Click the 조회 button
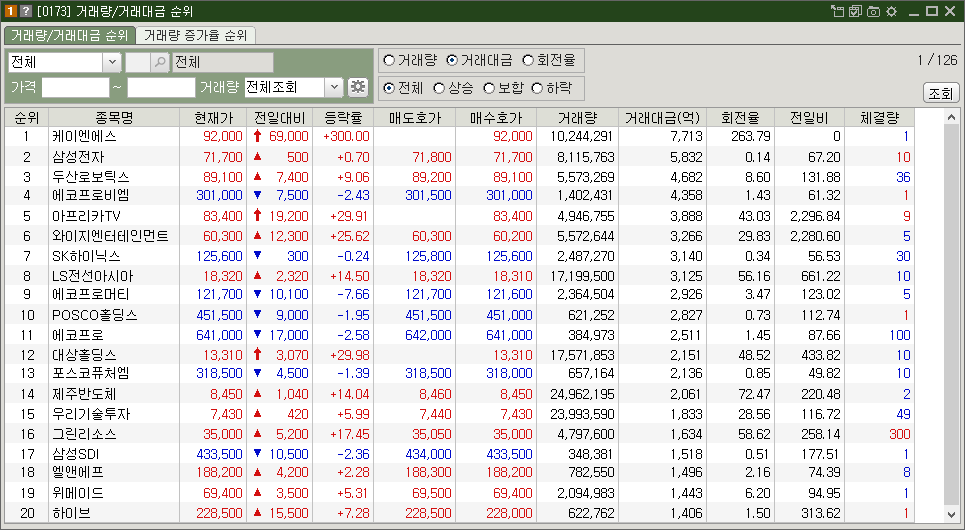The image size is (965, 530). point(941,93)
